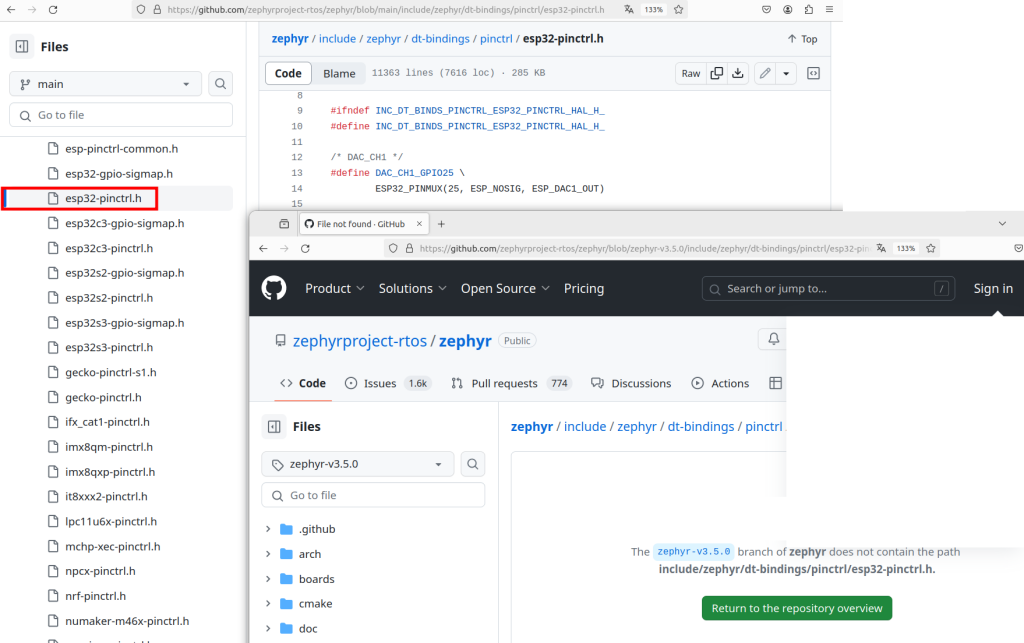Click reload icon in the back browser window
Screen dimensions: 1024x643
[53, 10]
